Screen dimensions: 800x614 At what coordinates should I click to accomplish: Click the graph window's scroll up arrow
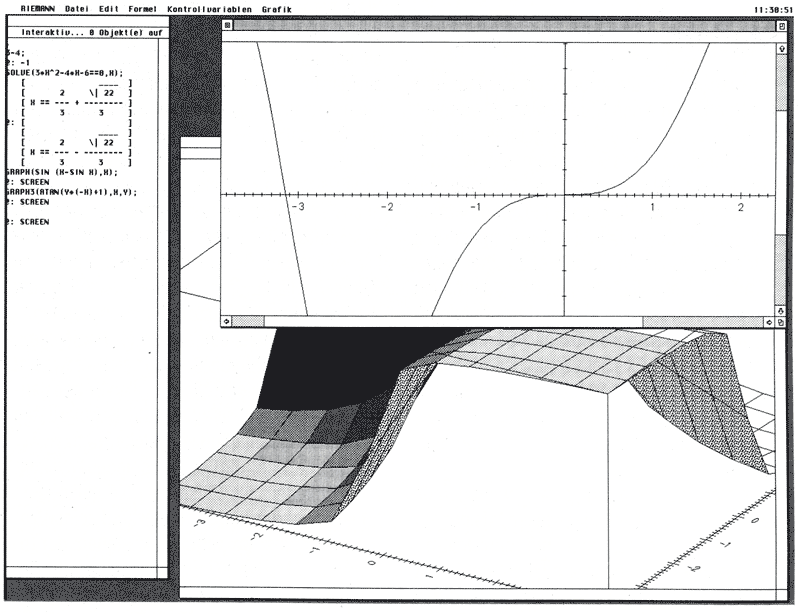[781, 47]
